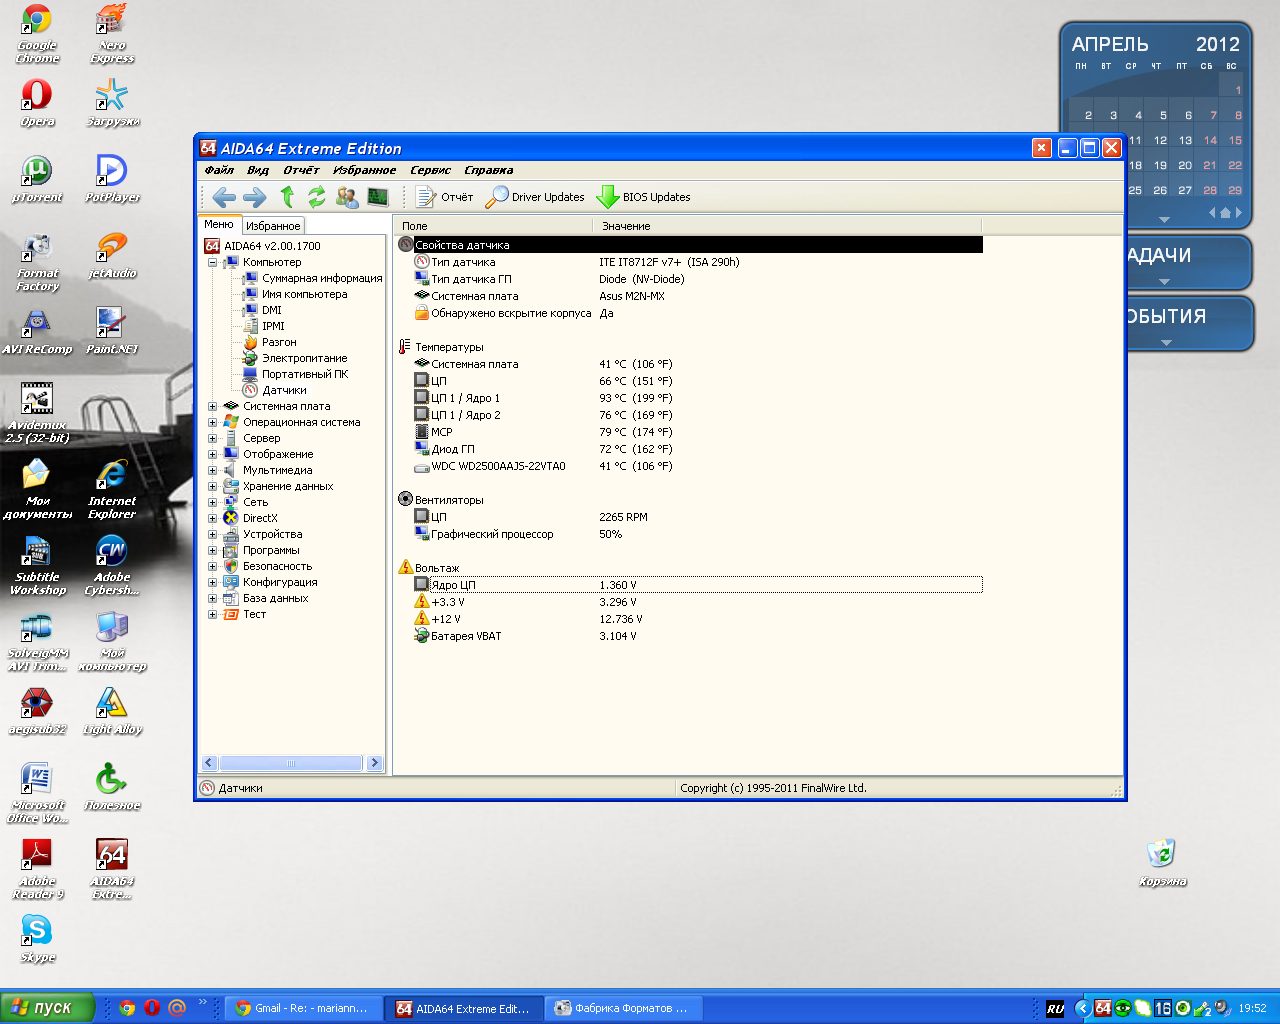Expand the DirectX tree node
Viewport: 1280px width, 1024px height.
(x=212, y=518)
